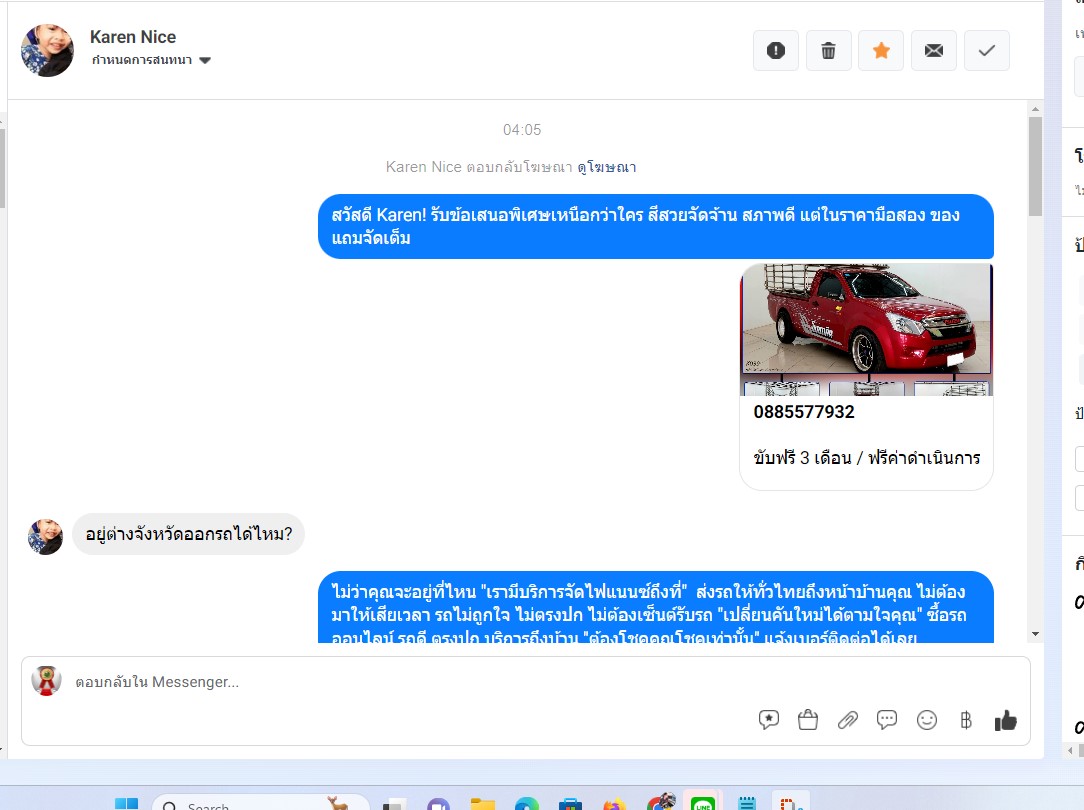1084x810 pixels.
Task: Toggle the star follow-up icon
Action: click(881, 50)
